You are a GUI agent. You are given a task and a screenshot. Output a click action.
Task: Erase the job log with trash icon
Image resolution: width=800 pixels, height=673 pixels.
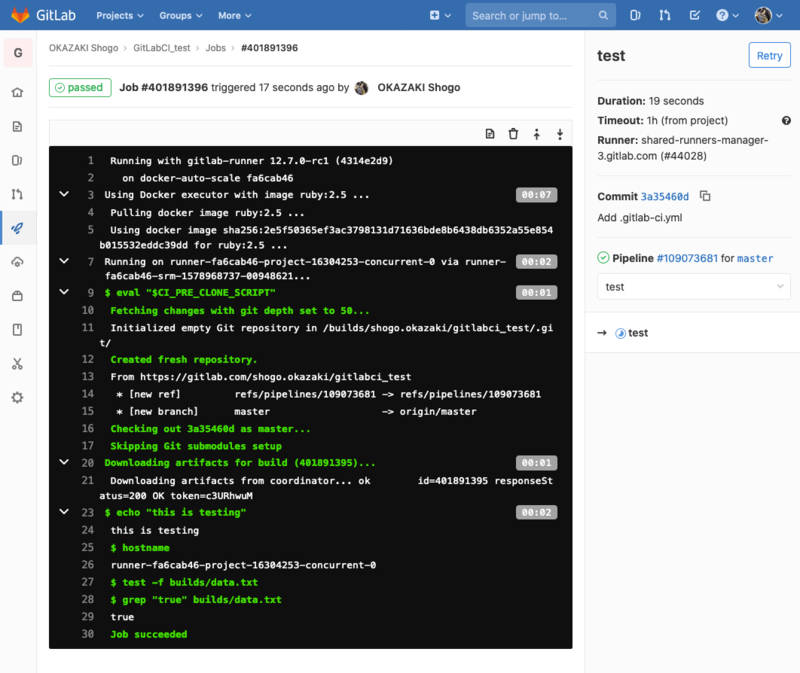point(513,134)
